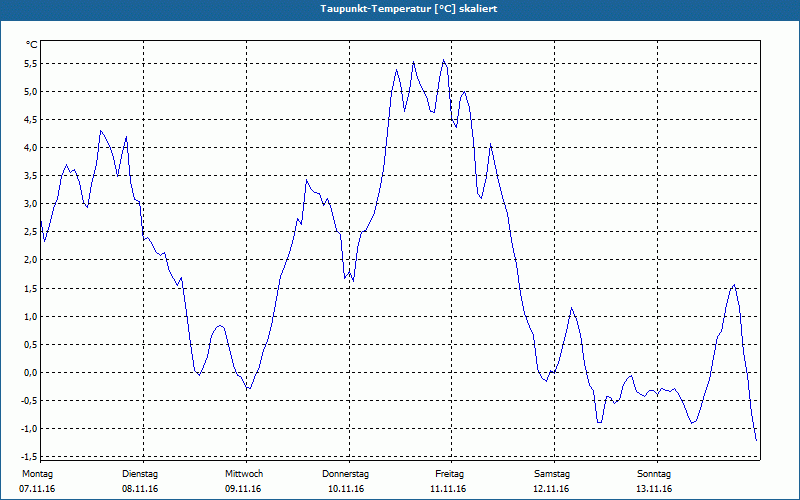Click the 2,0 y-axis label

click(x=31, y=260)
